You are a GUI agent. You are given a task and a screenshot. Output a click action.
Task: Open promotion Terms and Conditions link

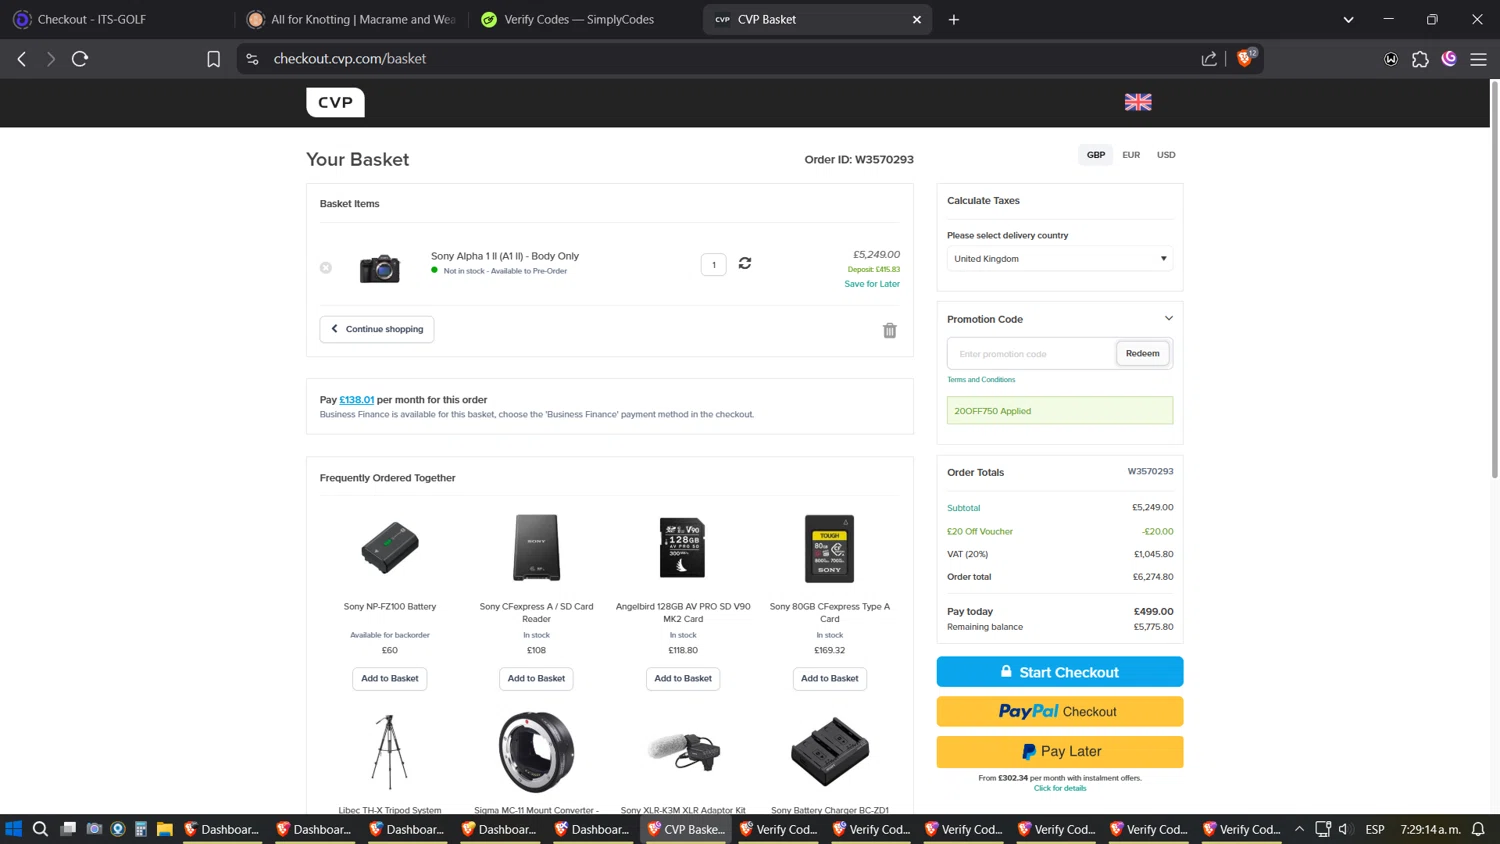pyautogui.click(x=981, y=380)
